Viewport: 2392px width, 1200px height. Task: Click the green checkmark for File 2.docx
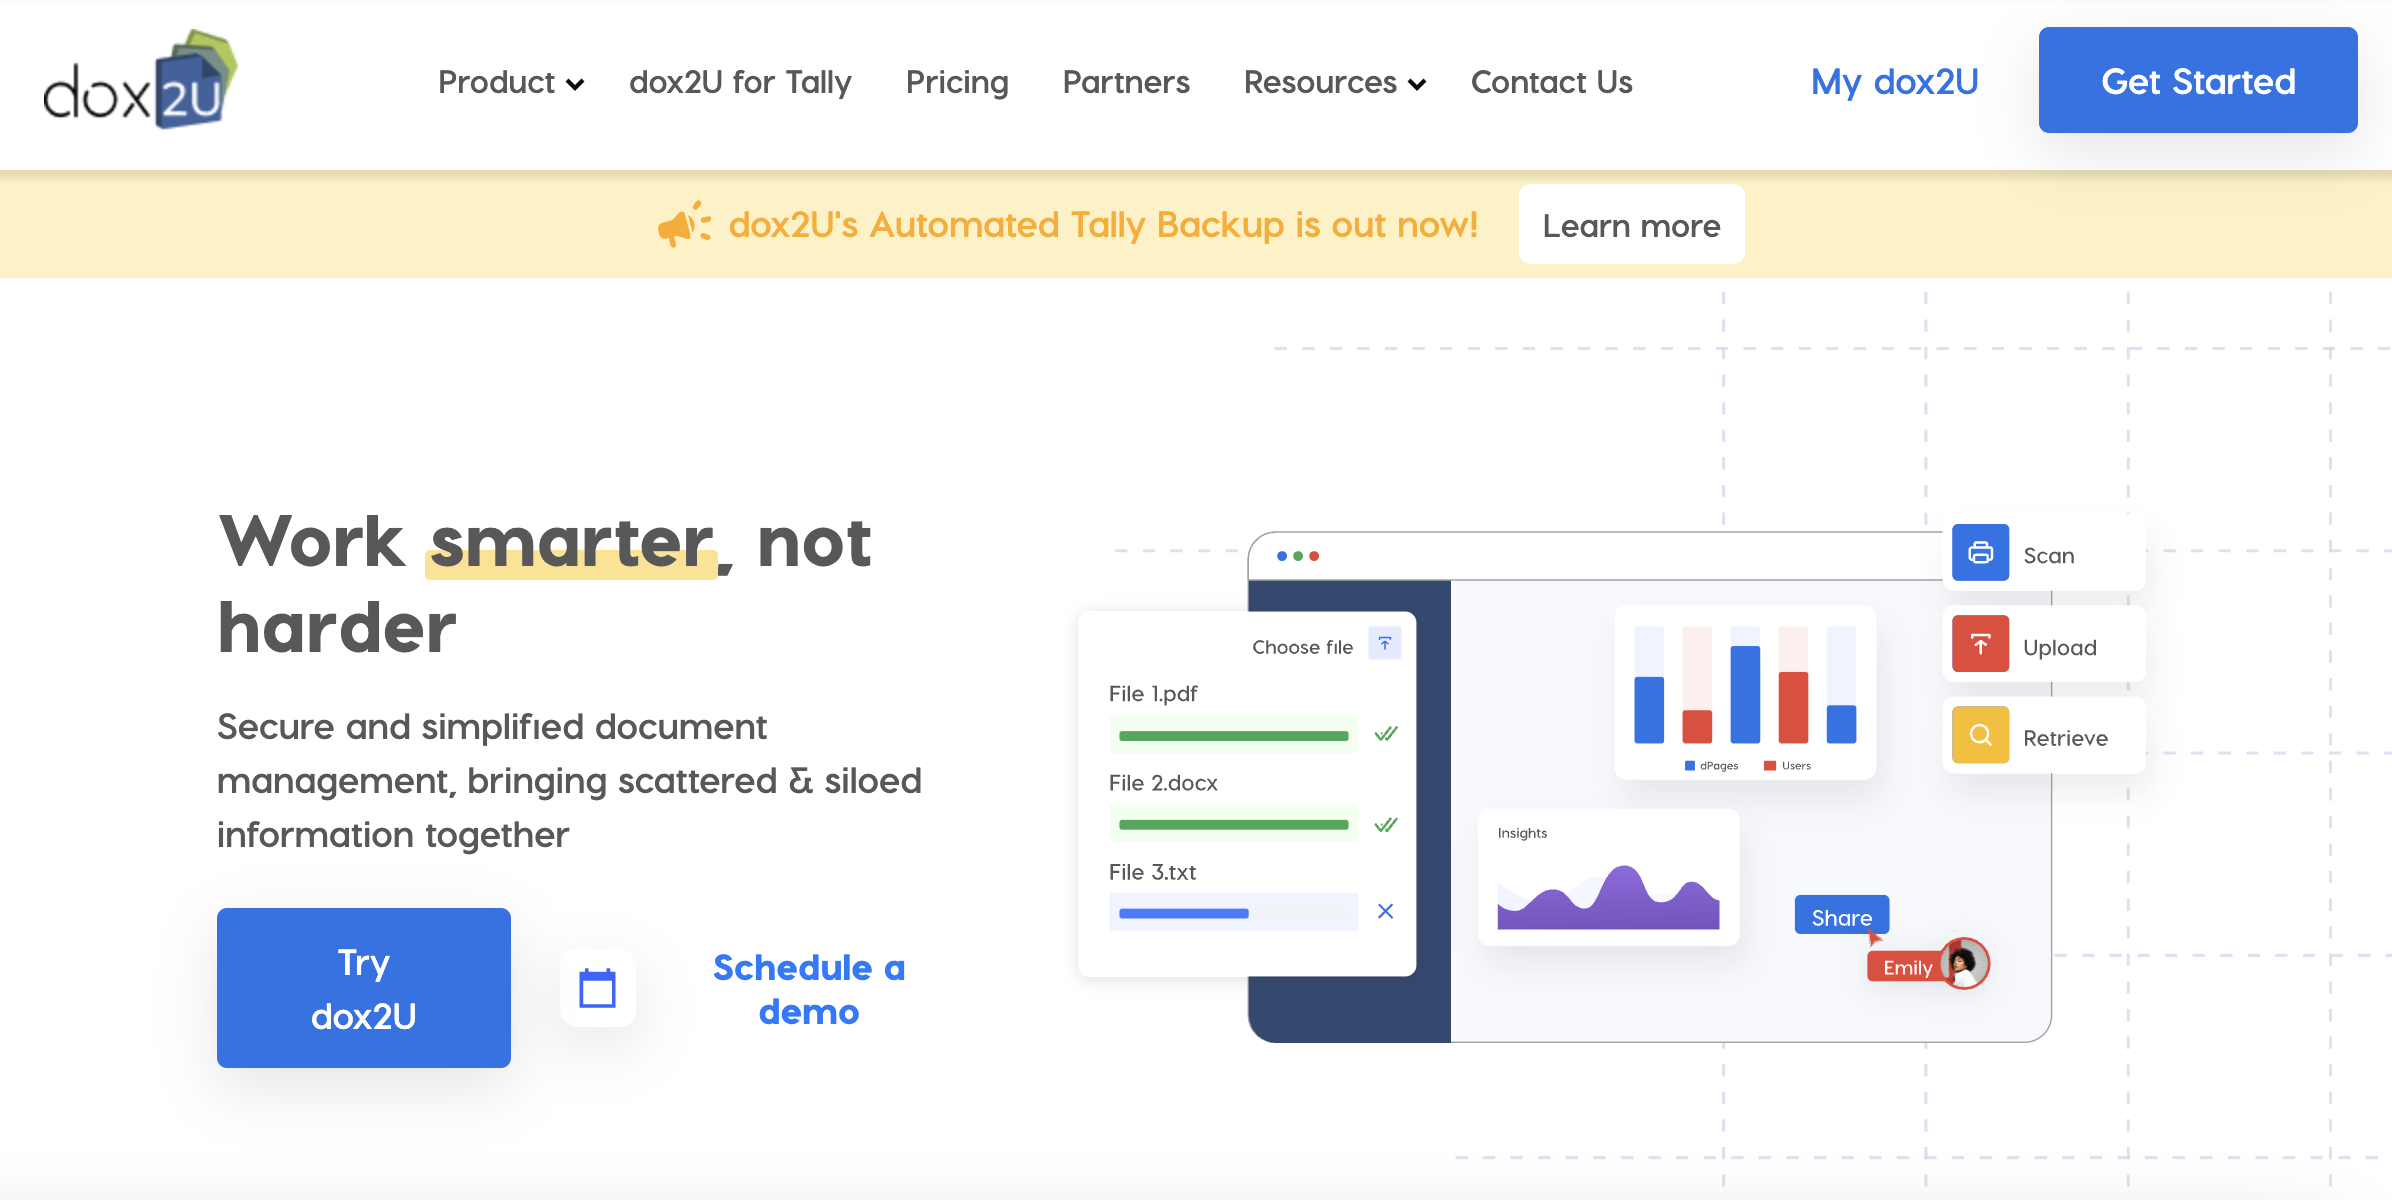[1385, 824]
